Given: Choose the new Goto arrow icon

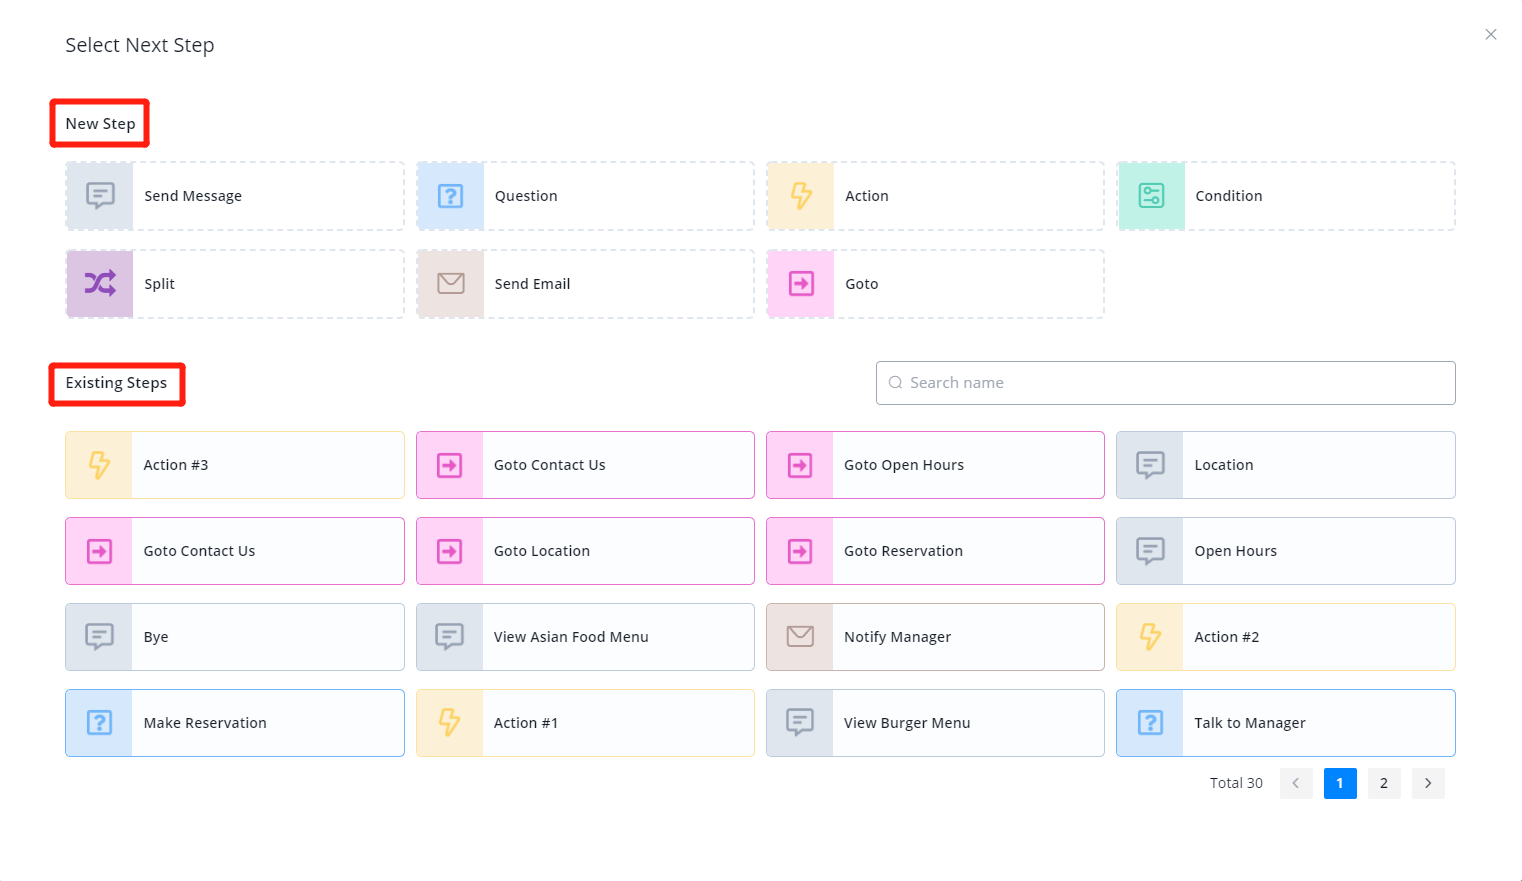Looking at the screenshot, I should [x=801, y=284].
